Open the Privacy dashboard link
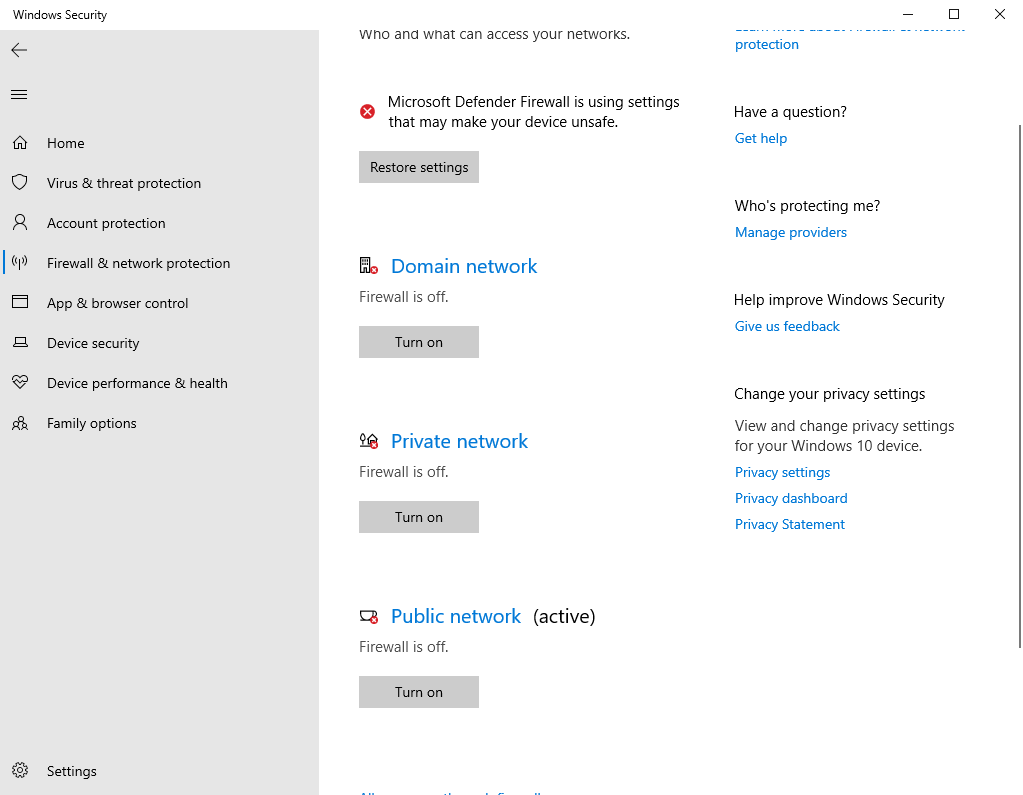This screenshot has height=795, width=1023. tap(790, 498)
